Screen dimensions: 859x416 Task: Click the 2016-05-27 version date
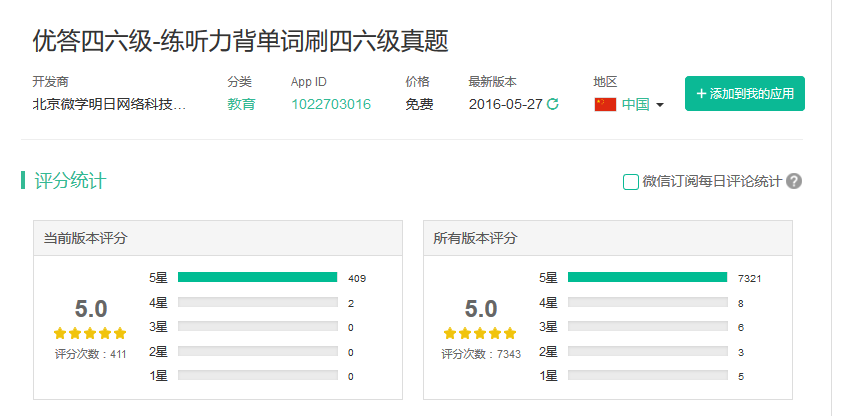tap(505, 104)
